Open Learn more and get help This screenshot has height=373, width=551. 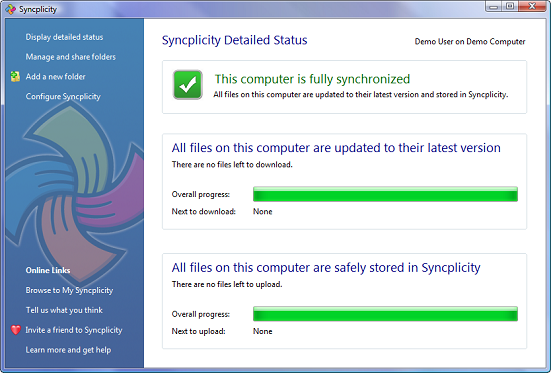pos(68,350)
